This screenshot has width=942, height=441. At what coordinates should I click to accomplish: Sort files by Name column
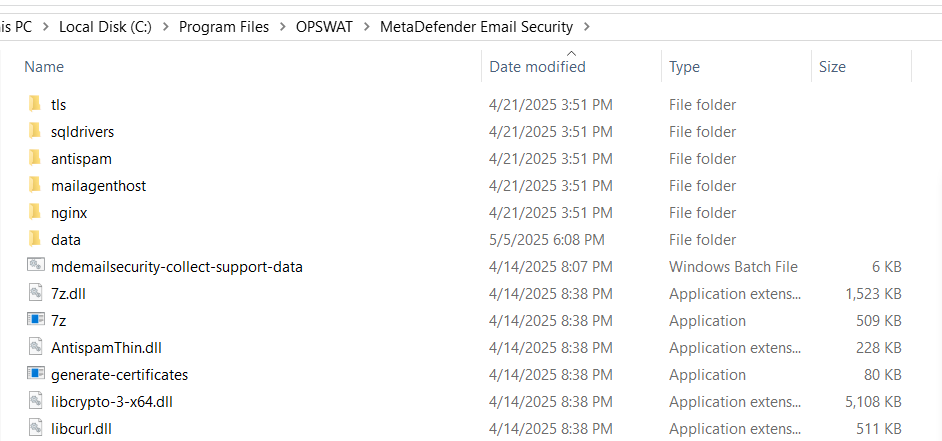(44, 67)
